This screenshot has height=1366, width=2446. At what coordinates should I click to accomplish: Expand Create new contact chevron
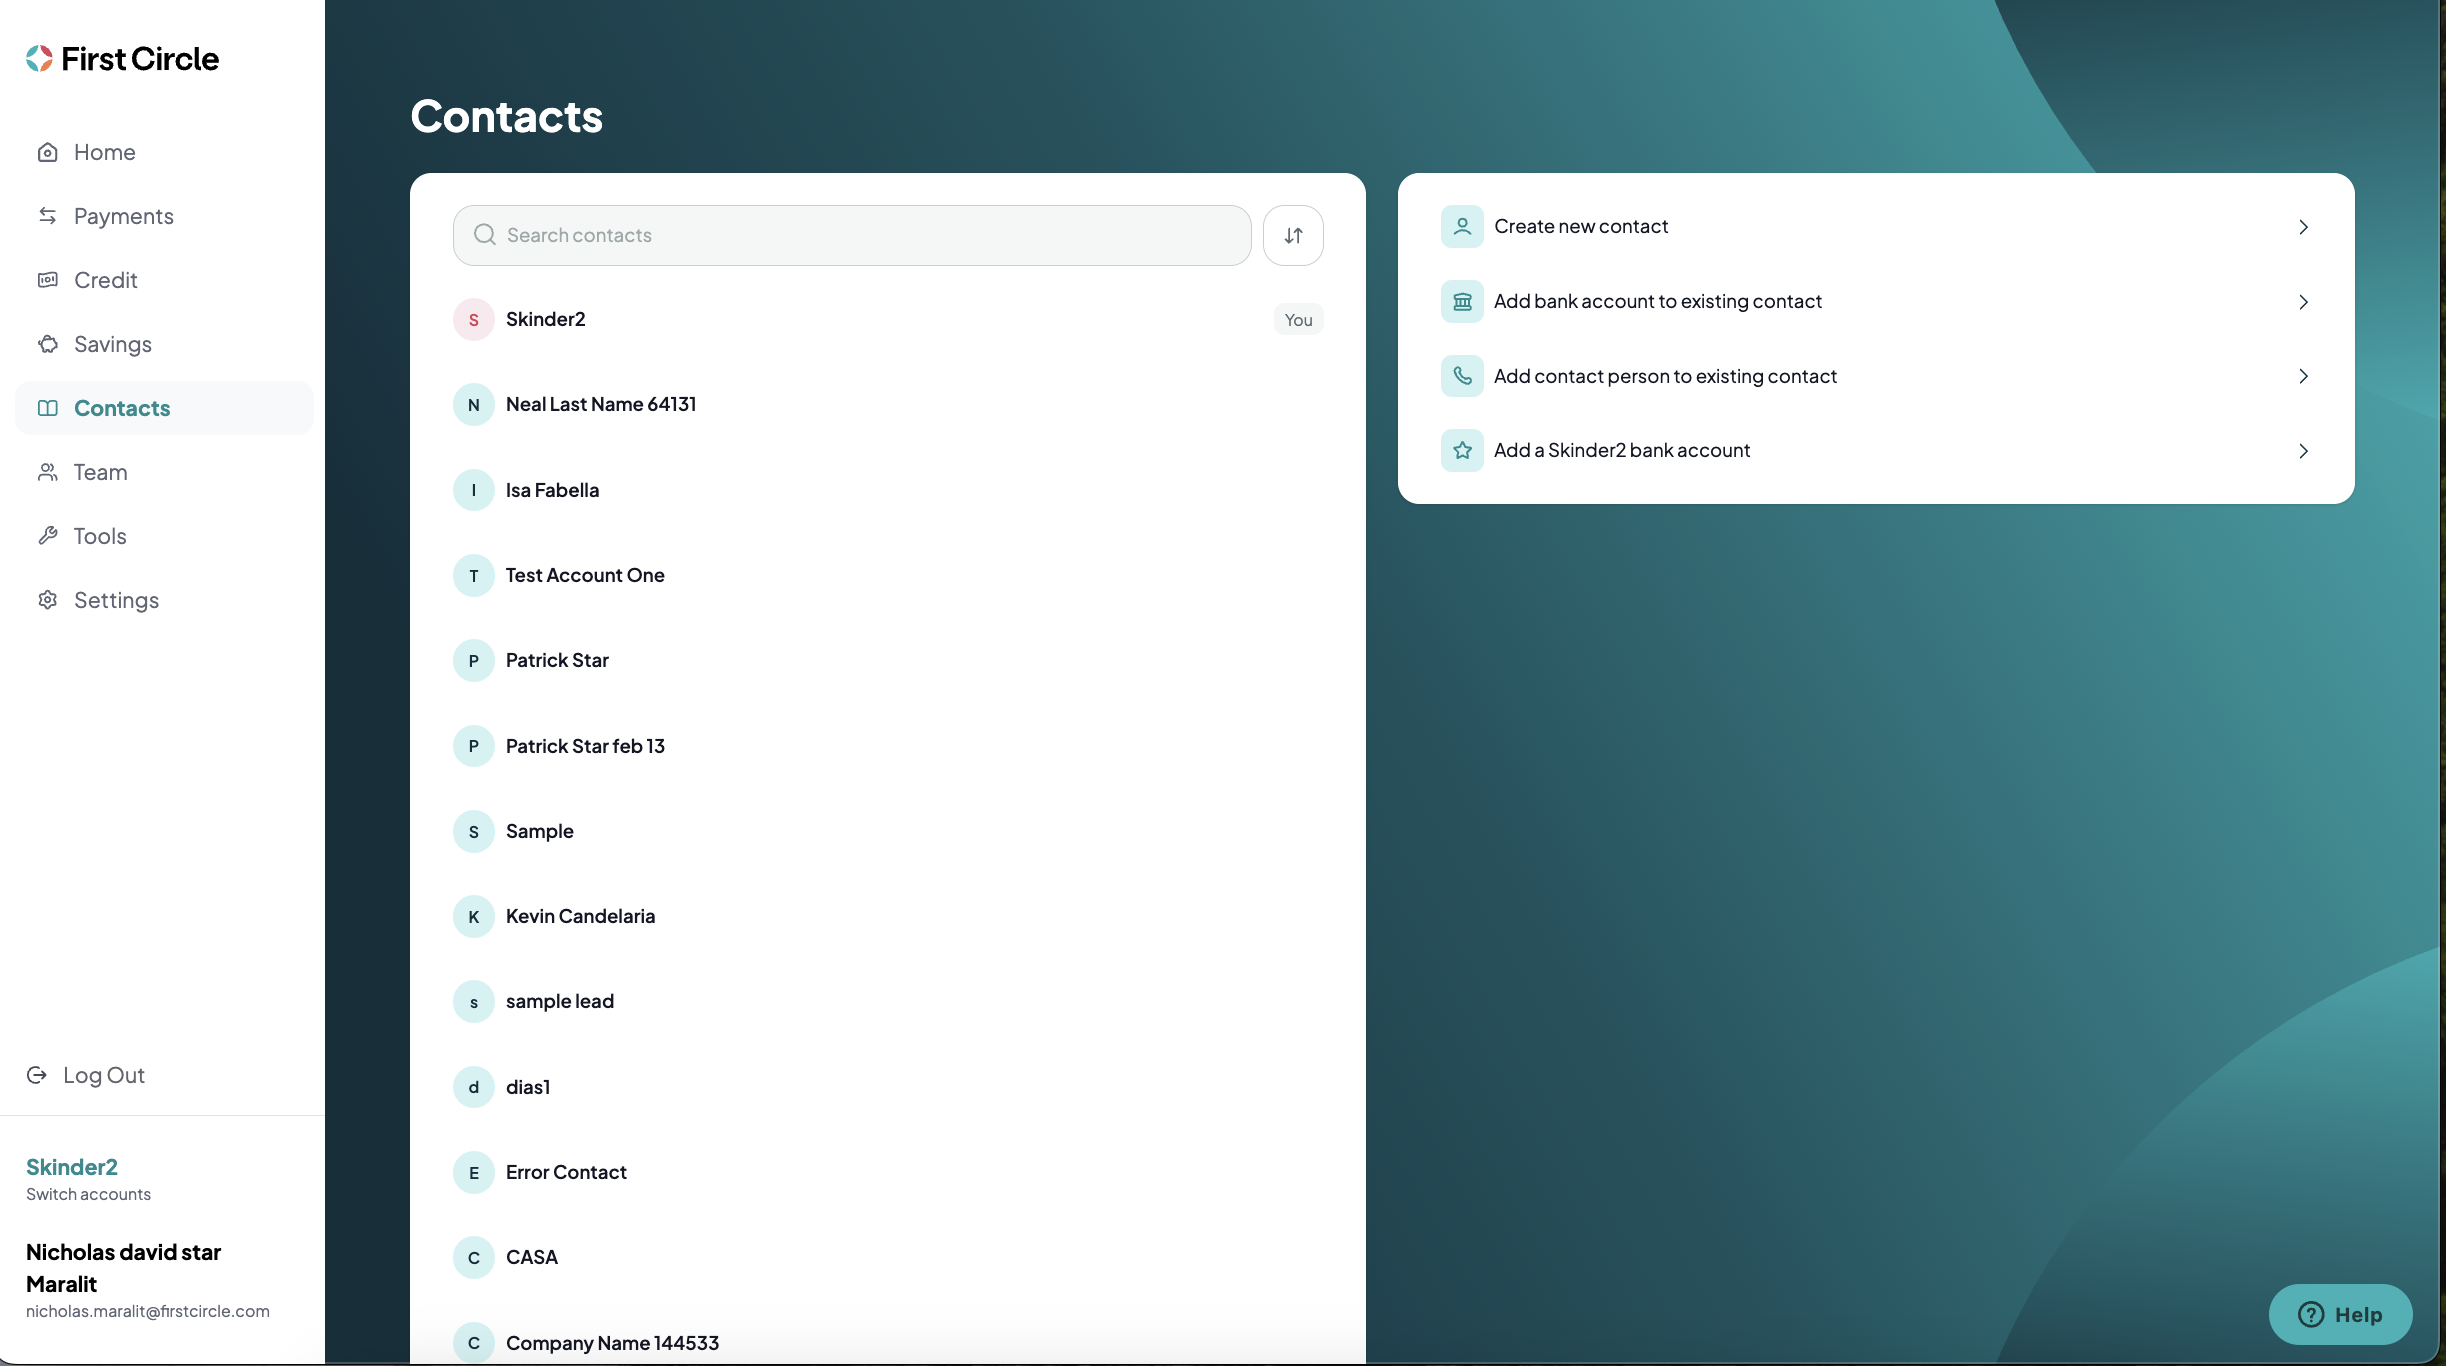[x=2303, y=227]
